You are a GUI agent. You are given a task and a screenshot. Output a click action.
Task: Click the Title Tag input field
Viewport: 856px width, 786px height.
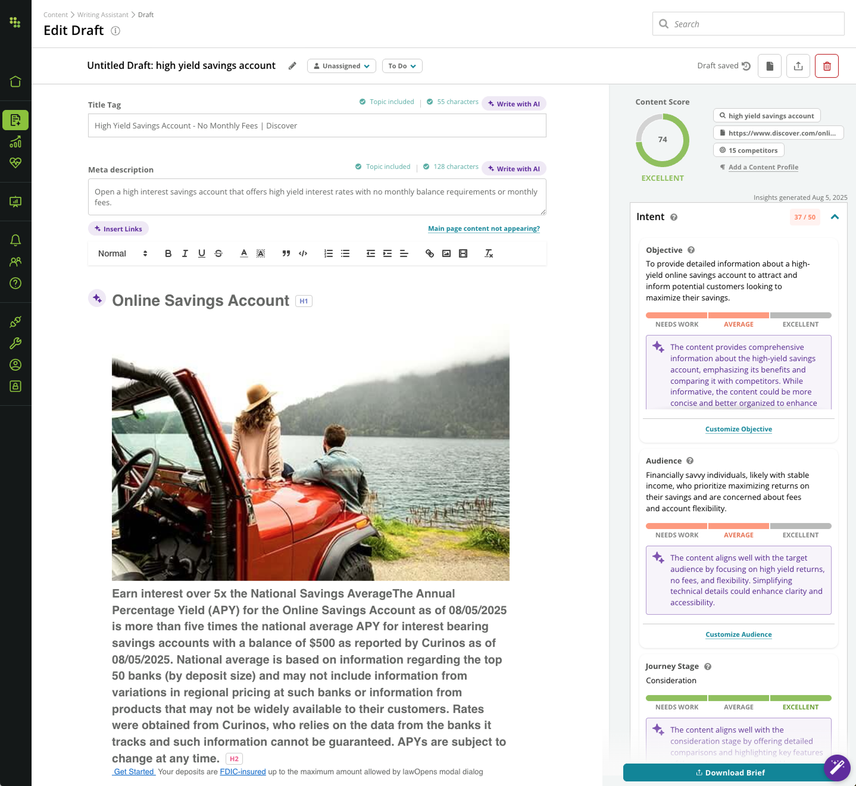click(x=317, y=126)
